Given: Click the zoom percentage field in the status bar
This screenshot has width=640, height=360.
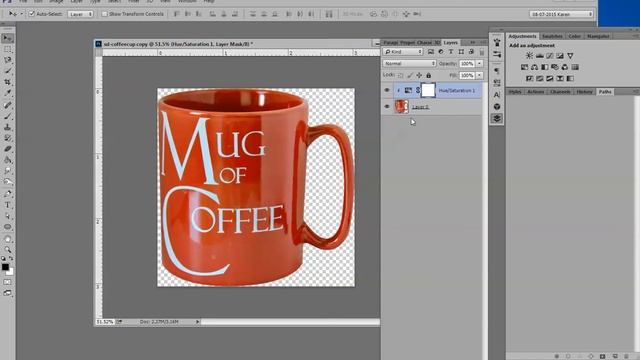Looking at the screenshot, I should [x=104, y=322].
